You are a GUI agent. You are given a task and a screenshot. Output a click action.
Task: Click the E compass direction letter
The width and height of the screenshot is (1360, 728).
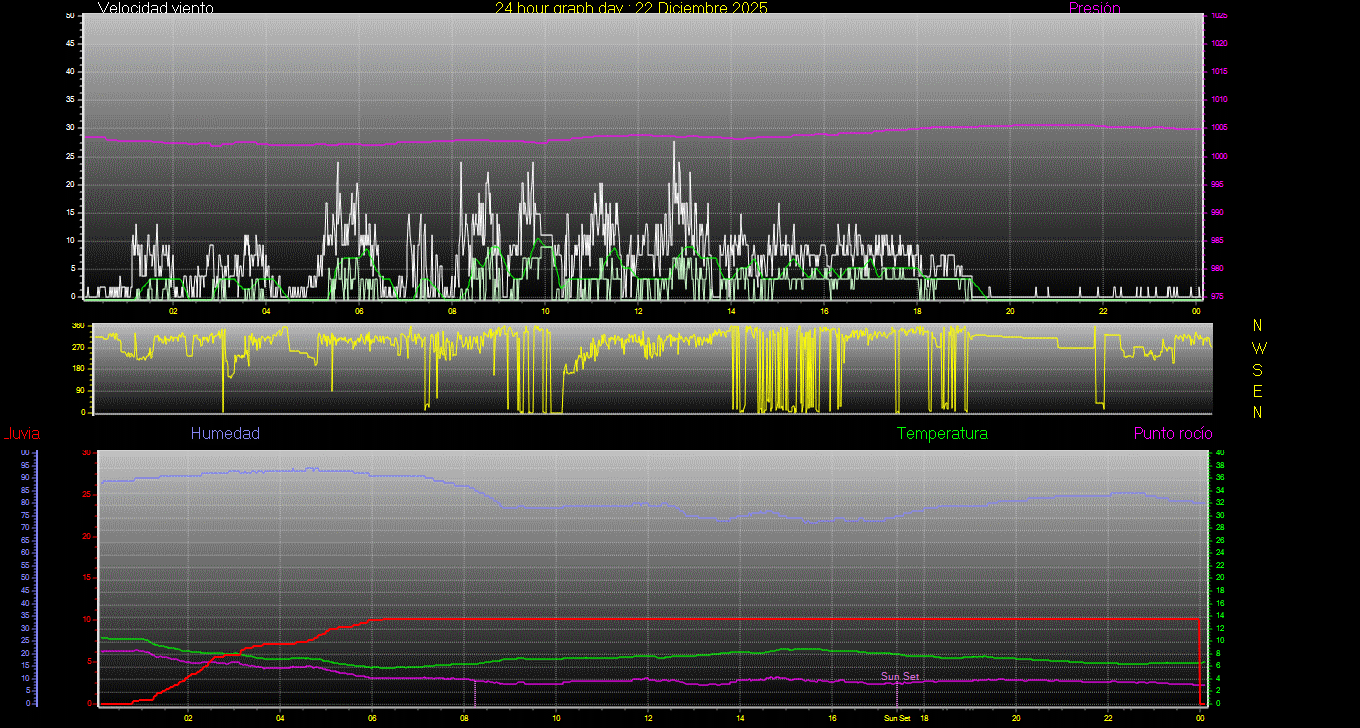click(x=1258, y=390)
